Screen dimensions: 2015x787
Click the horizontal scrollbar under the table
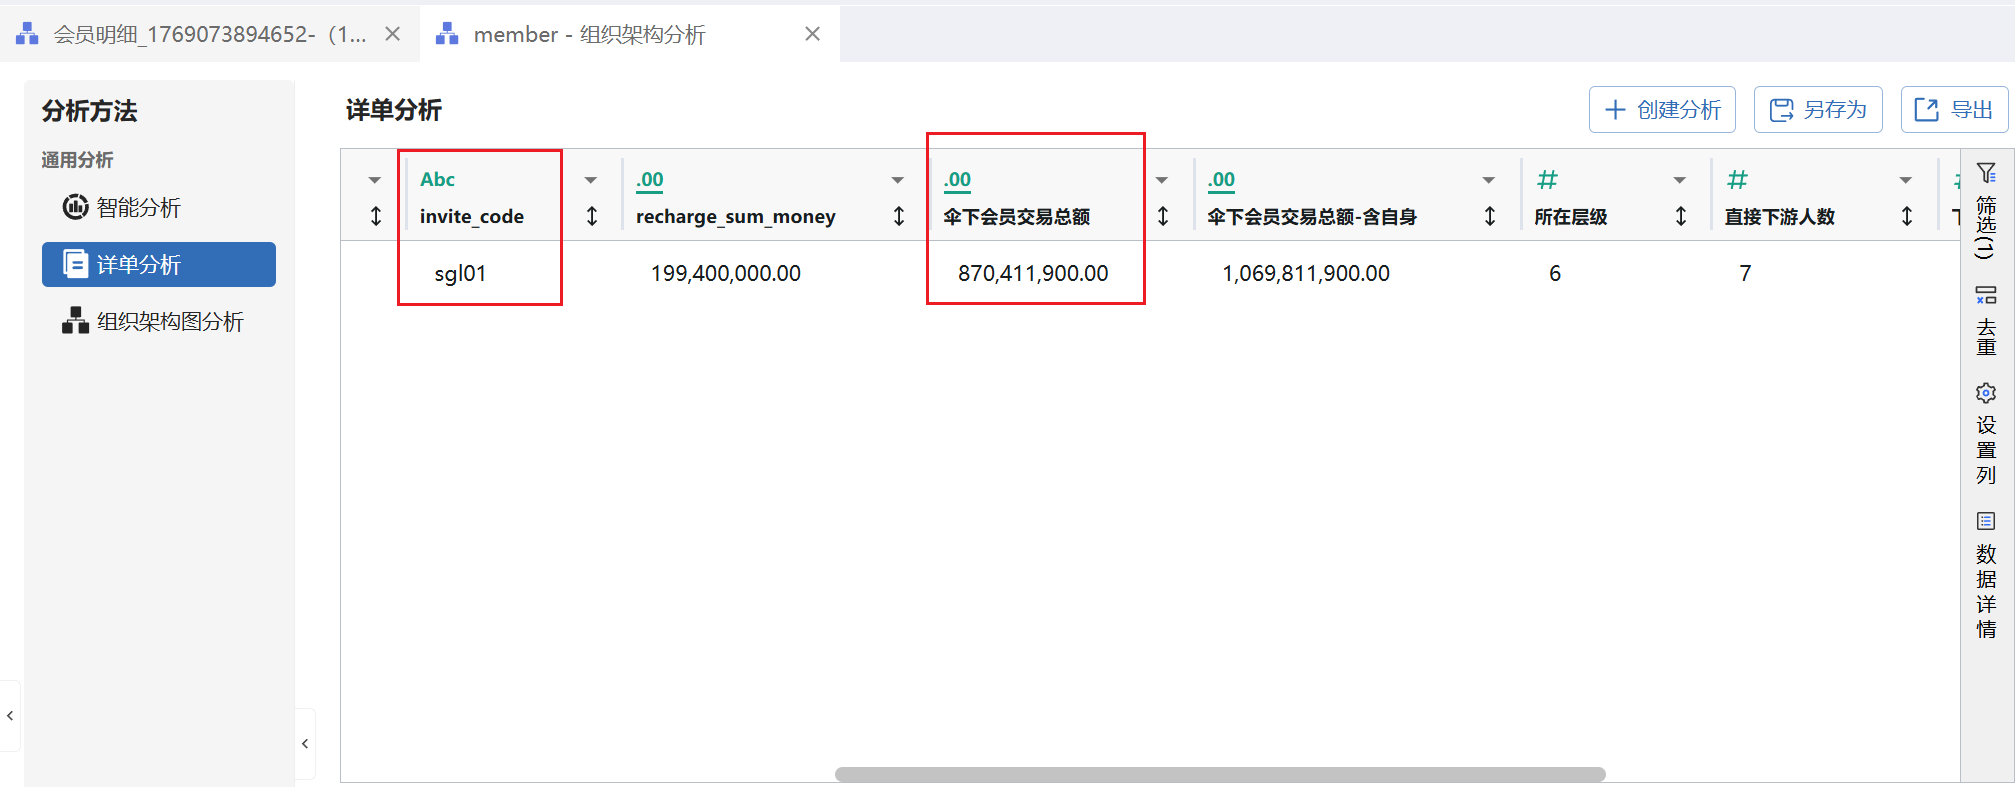(x=1220, y=774)
